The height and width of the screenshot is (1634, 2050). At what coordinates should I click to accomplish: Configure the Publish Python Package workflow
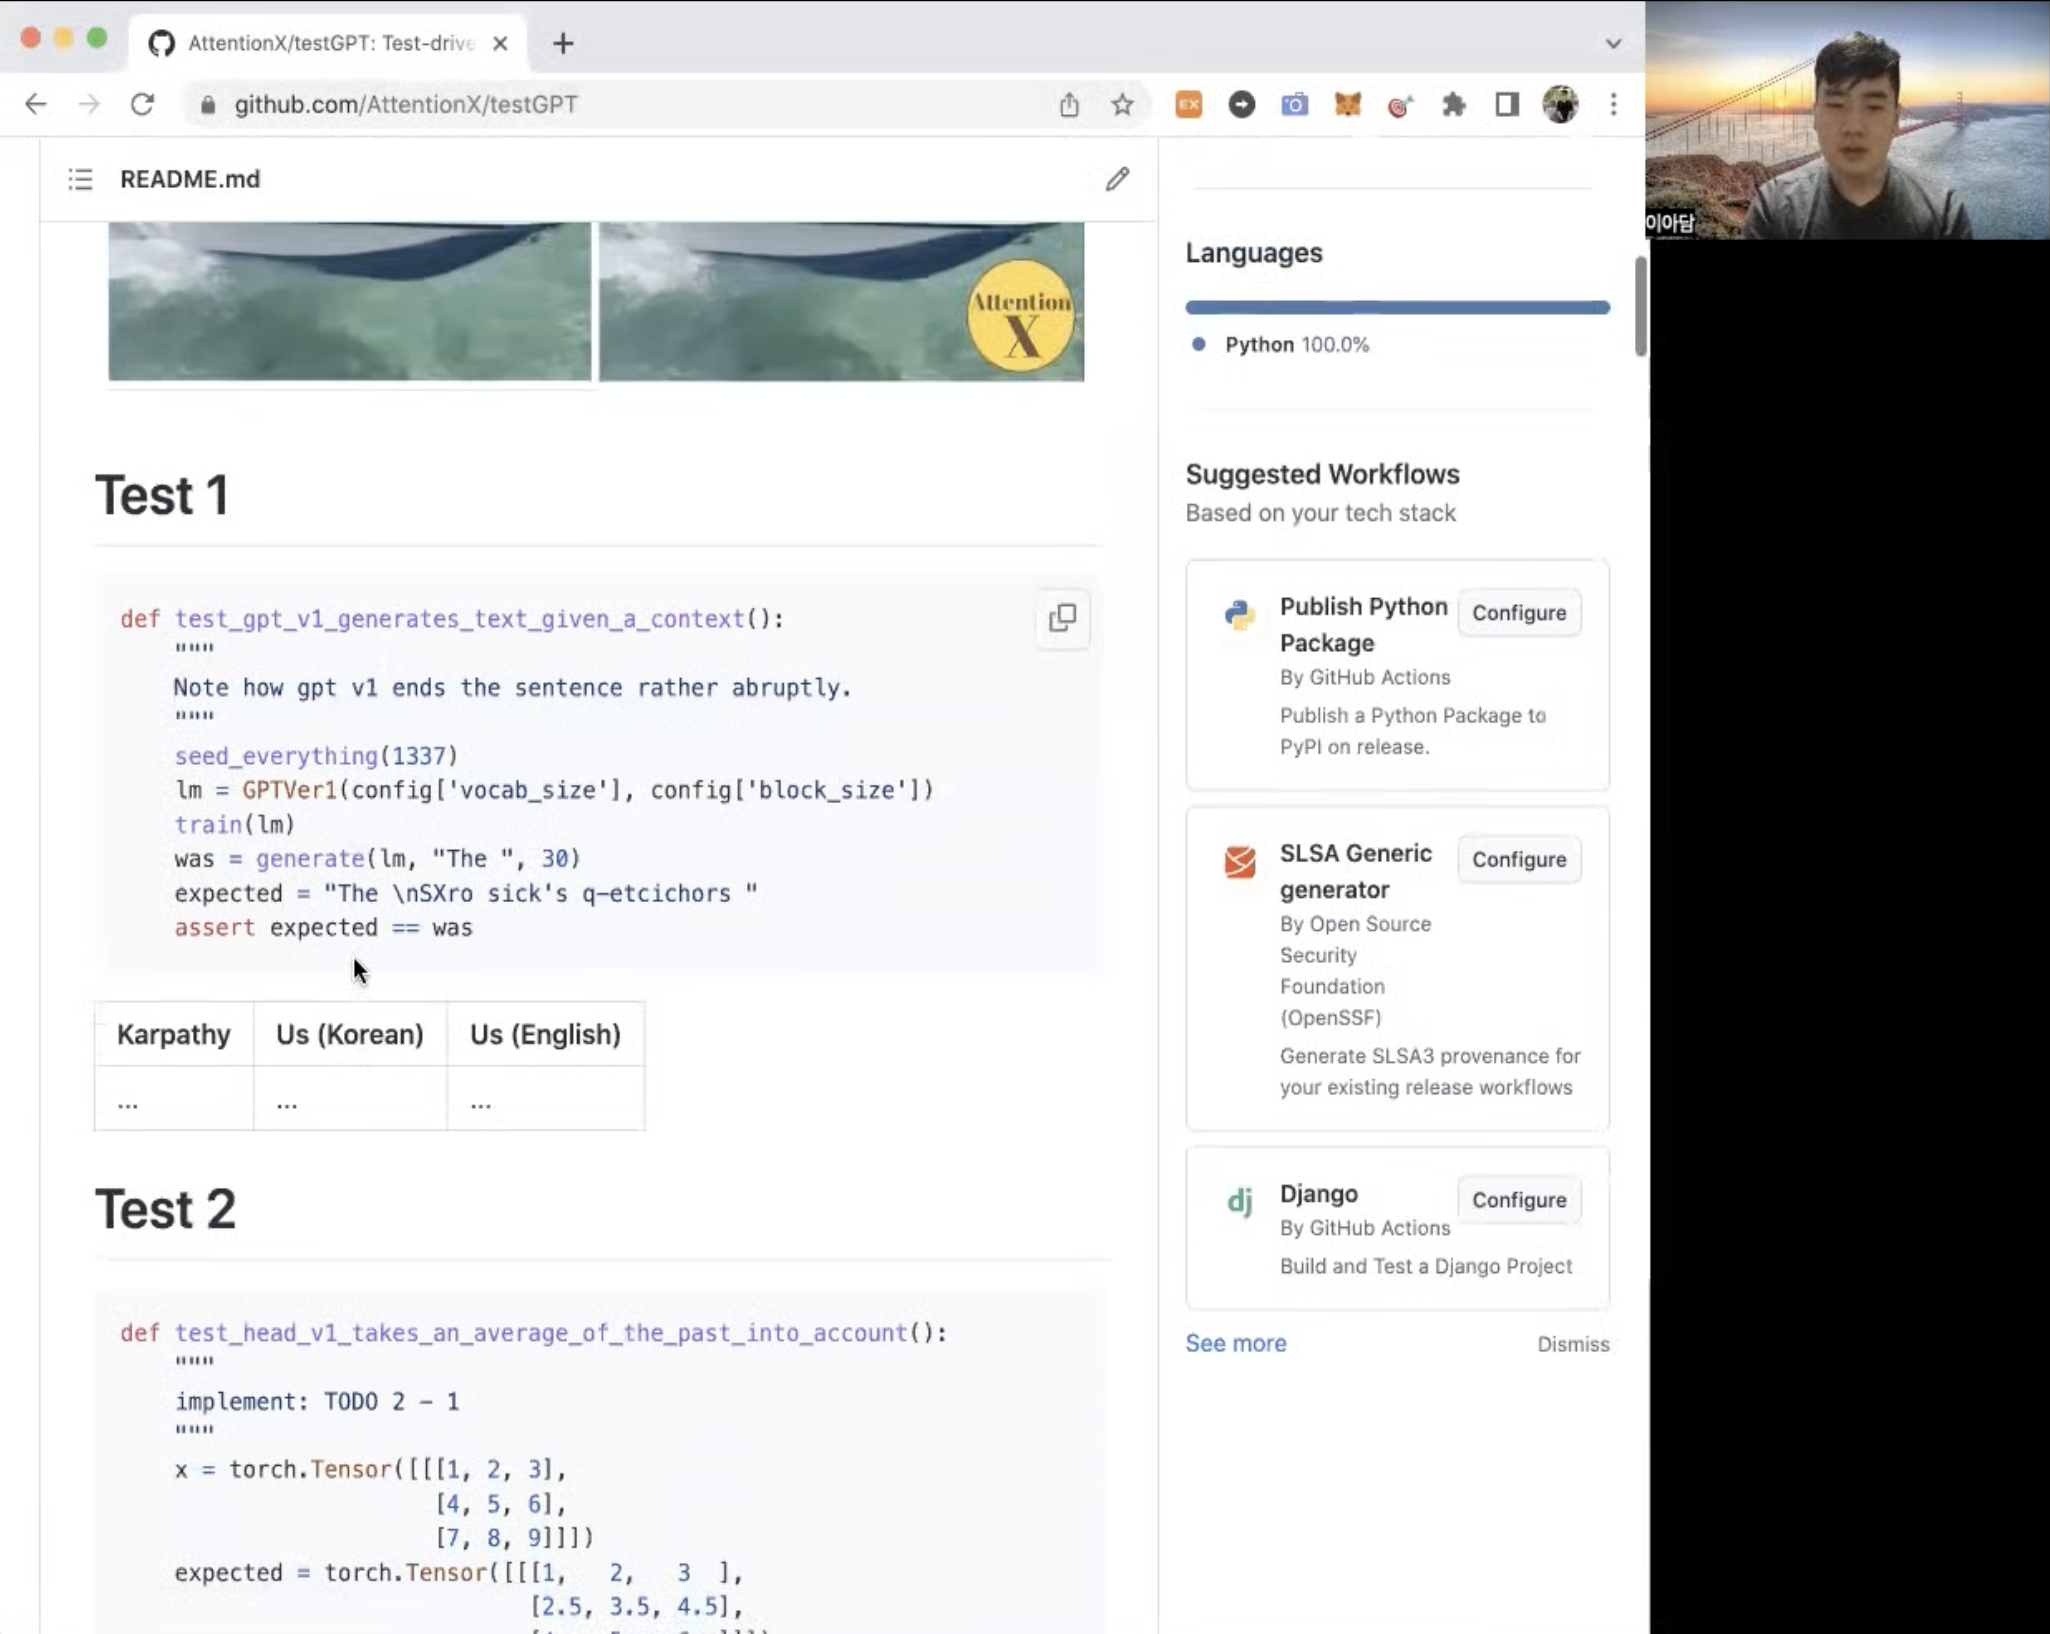[x=1519, y=612]
